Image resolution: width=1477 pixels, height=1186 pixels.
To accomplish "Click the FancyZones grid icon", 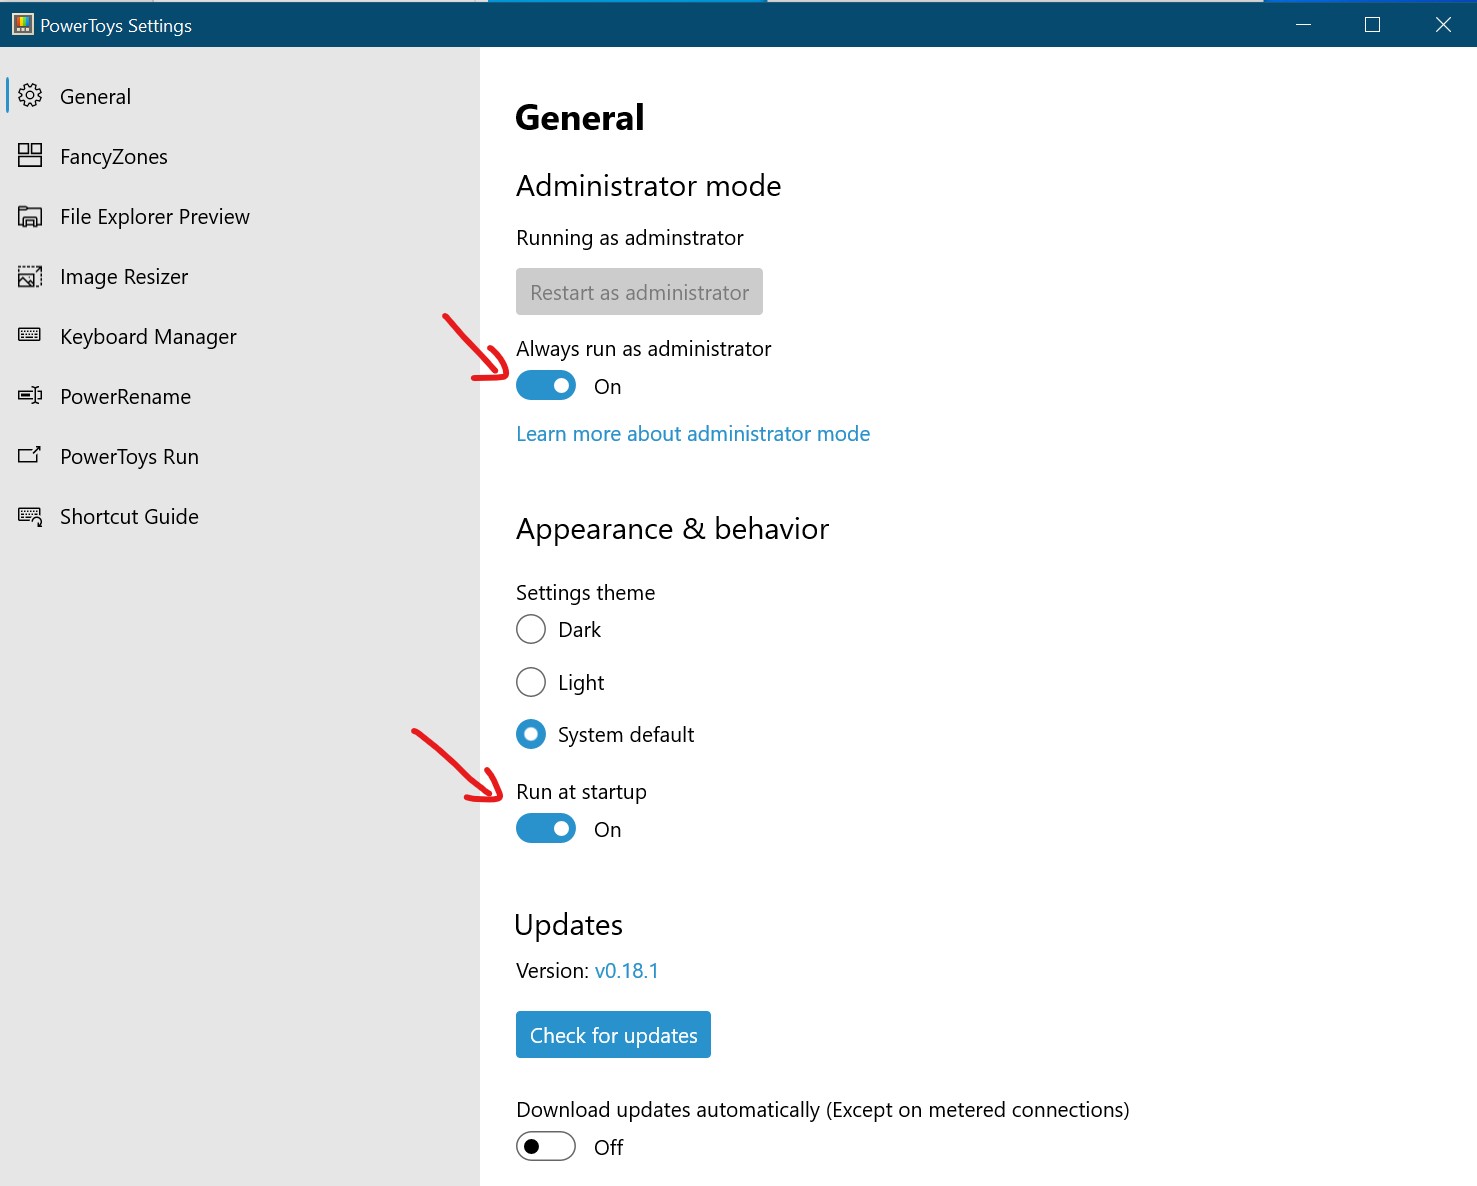I will (x=30, y=156).
